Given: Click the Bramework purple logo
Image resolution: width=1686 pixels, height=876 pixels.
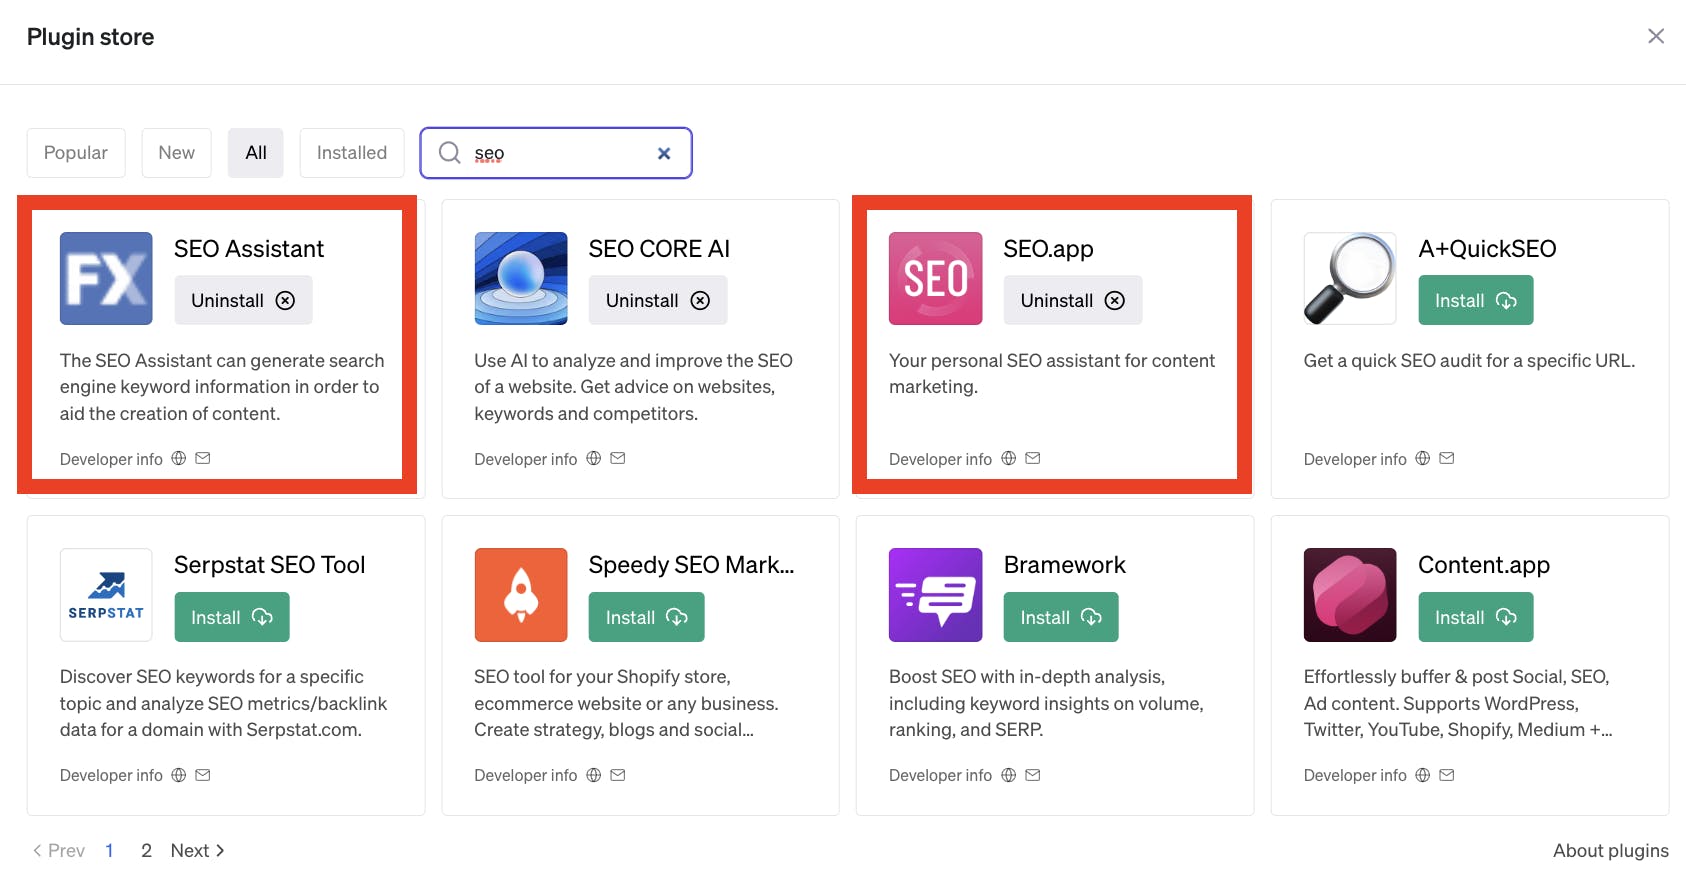Looking at the screenshot, I should click(936, 595).
